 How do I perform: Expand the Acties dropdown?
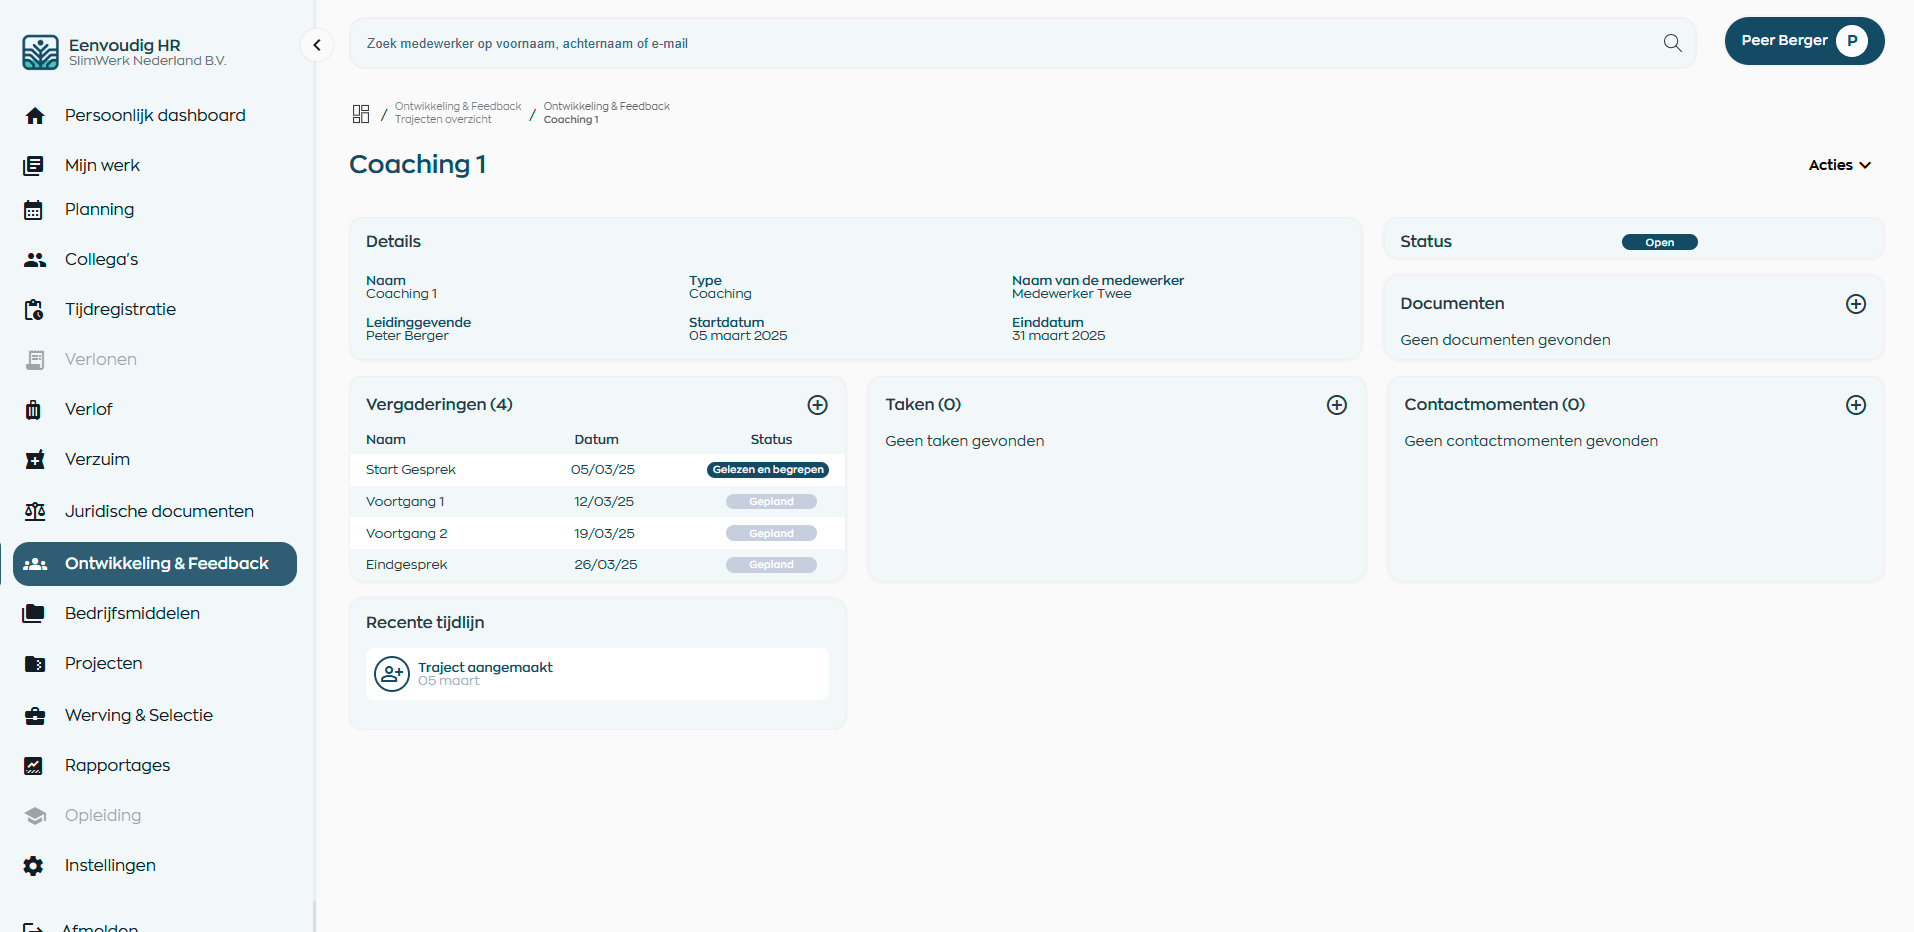pos(1838,165)
